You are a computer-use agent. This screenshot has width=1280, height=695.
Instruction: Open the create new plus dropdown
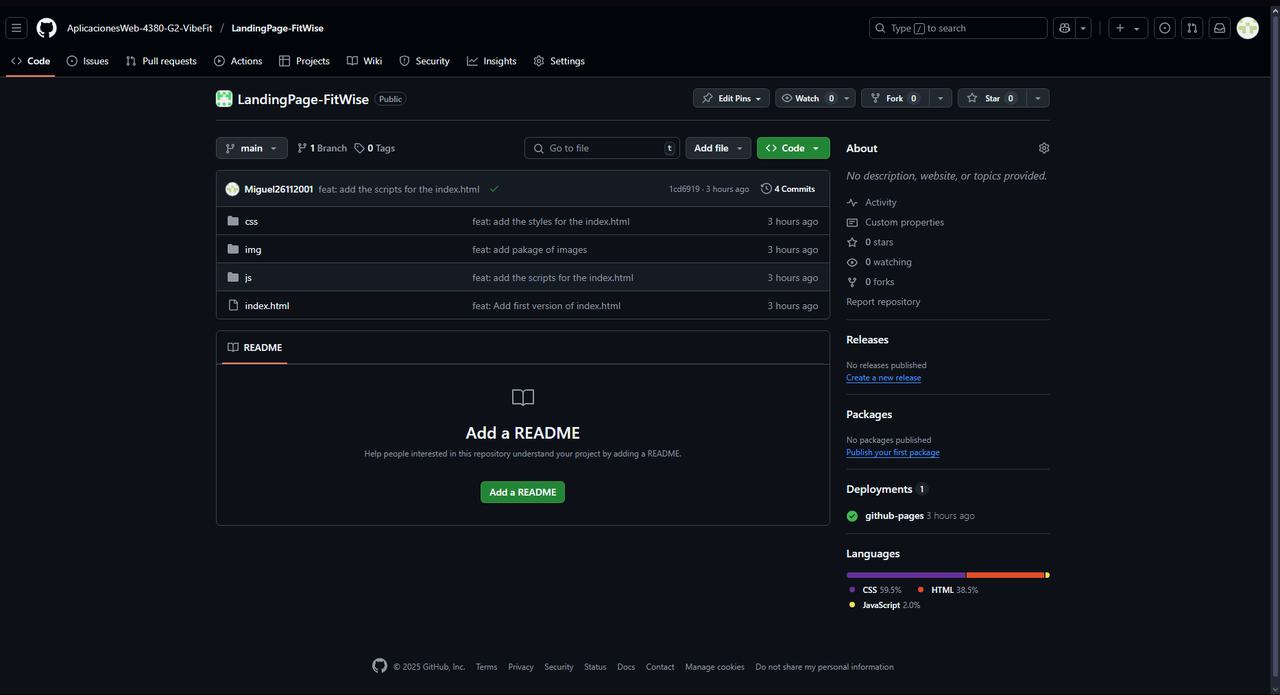point(1128,28)
